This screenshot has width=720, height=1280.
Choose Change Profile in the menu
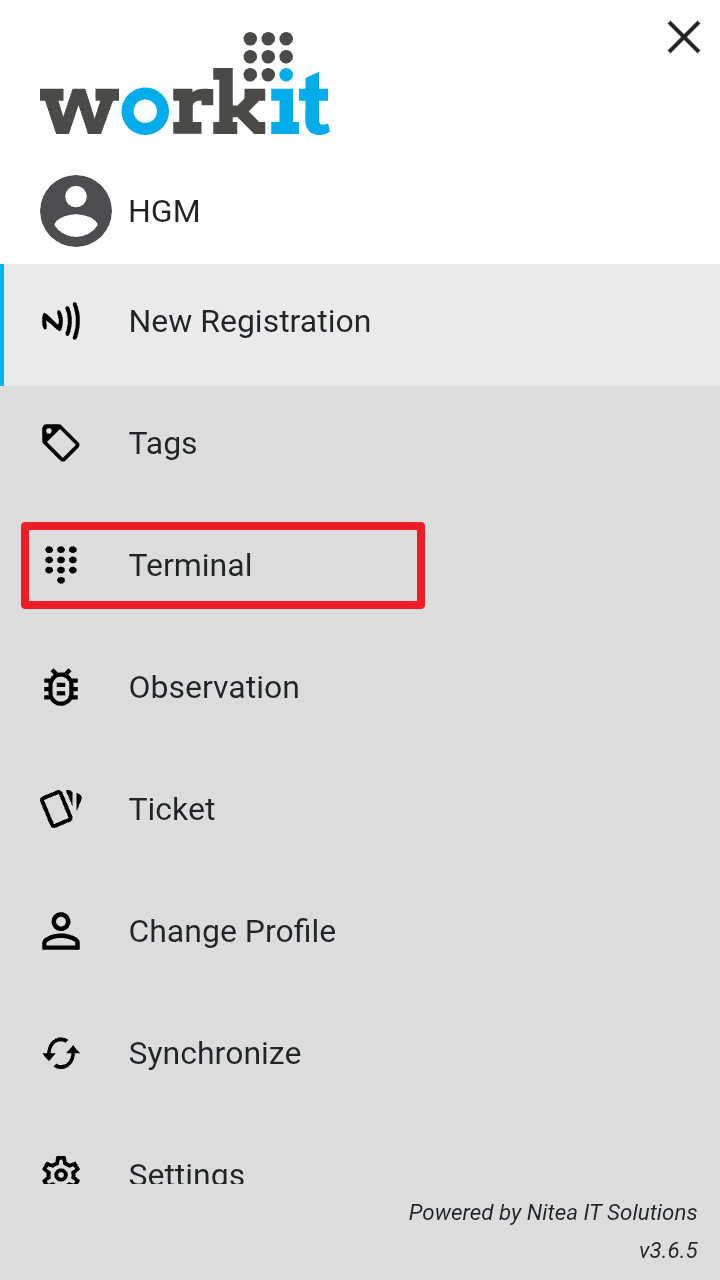[x=232, y=931]
